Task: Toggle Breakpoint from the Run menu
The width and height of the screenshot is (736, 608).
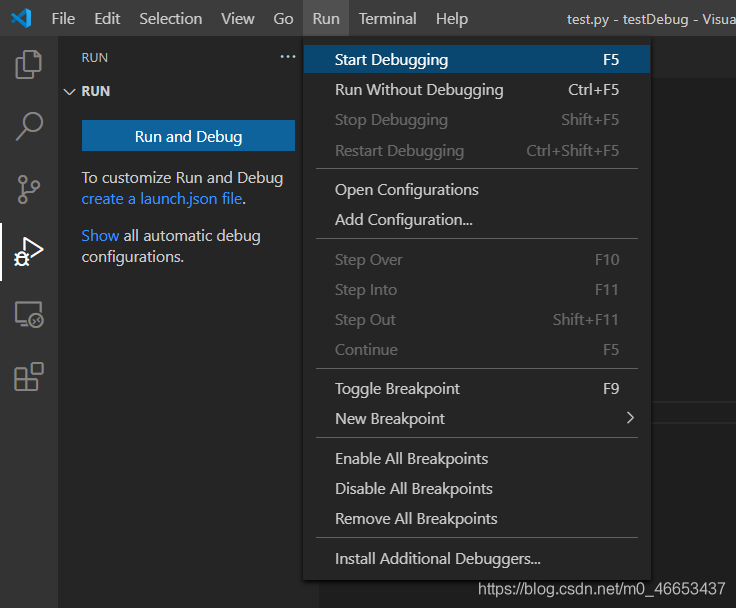Action: click(x=397, y=389)
